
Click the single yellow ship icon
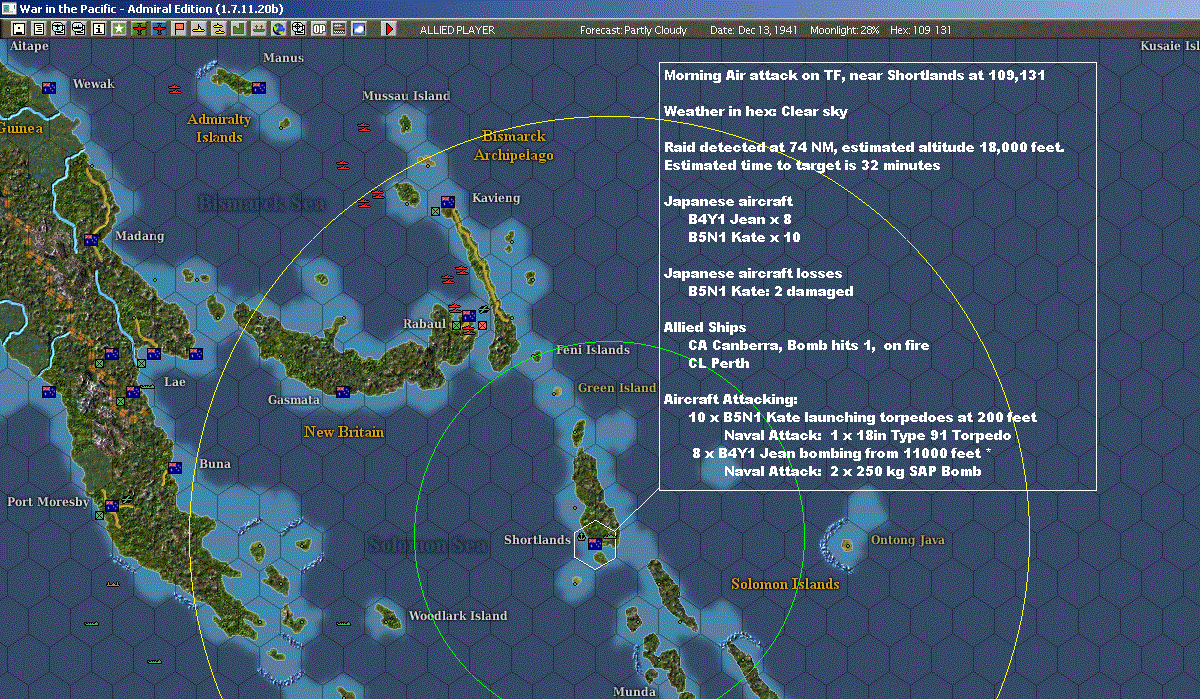tap(199, 29)
